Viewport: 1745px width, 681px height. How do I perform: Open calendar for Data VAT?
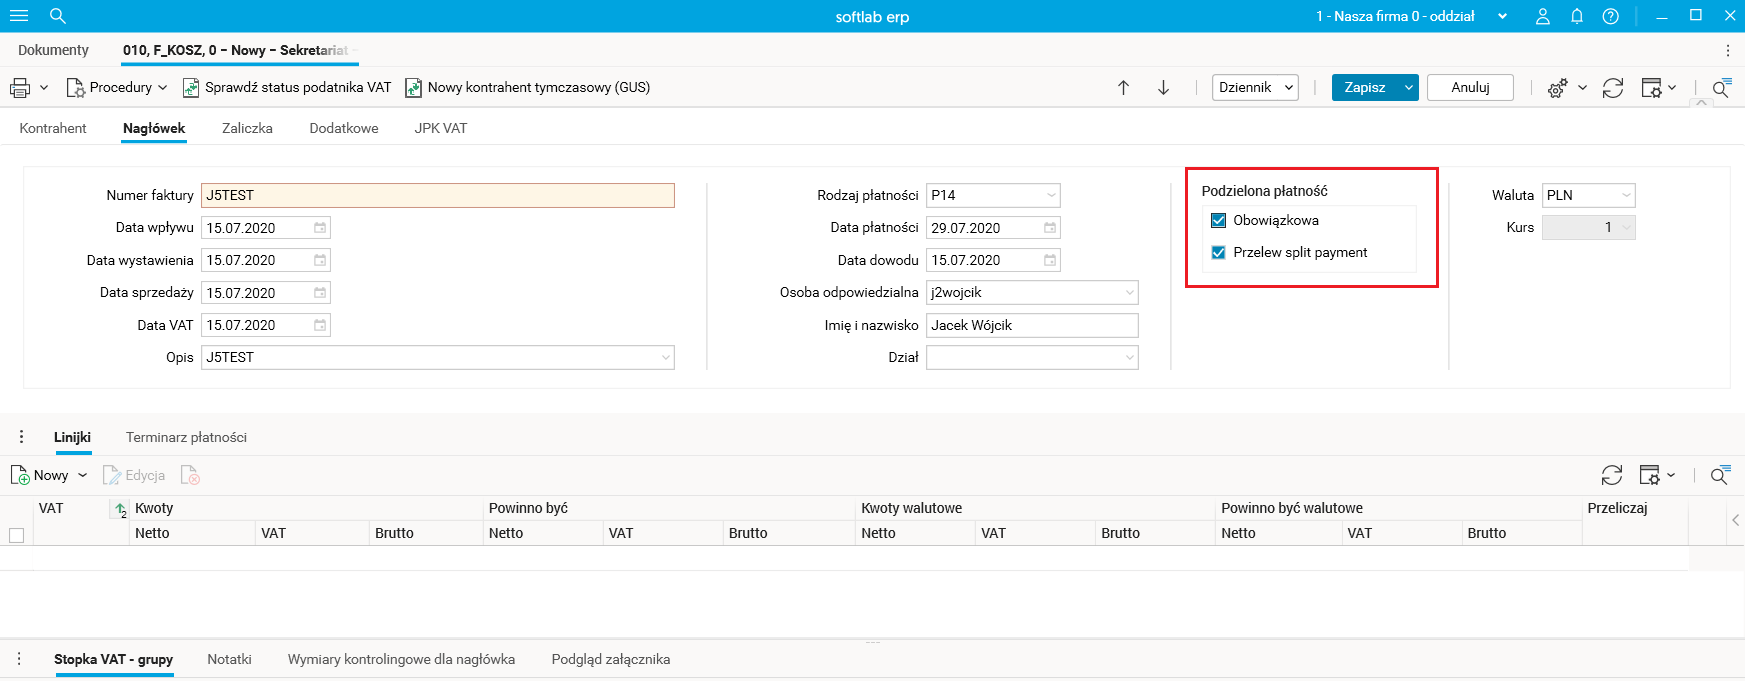320,325
